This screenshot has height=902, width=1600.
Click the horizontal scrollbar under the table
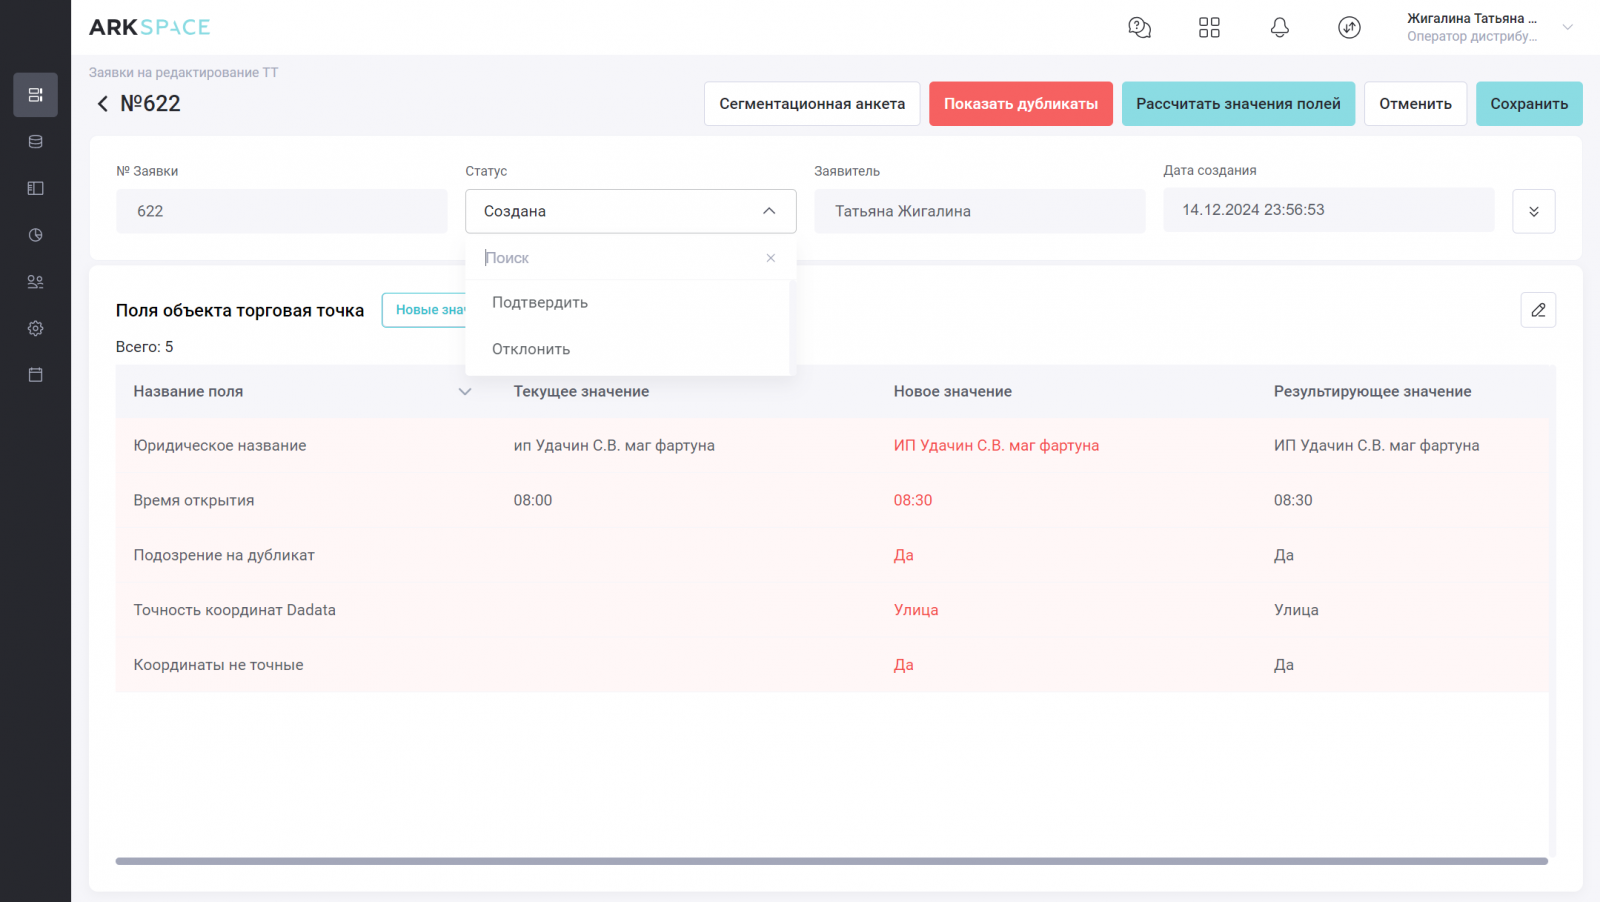click(x=830, y=861)
